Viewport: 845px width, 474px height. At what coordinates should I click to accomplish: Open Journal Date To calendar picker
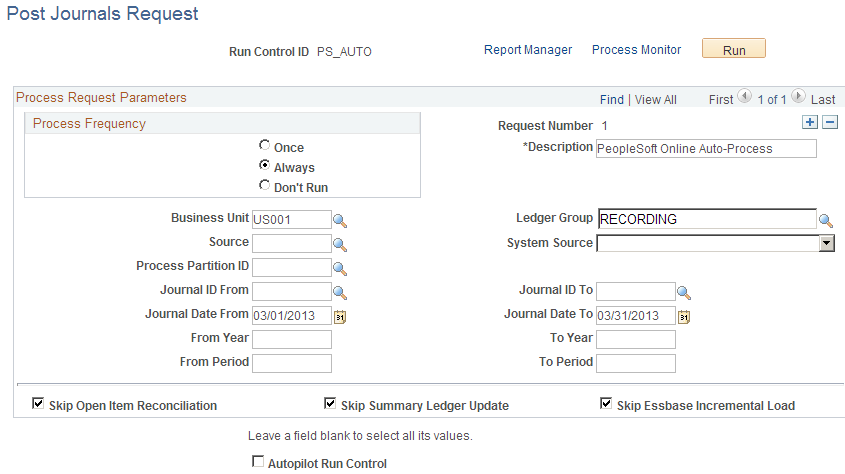683,317
